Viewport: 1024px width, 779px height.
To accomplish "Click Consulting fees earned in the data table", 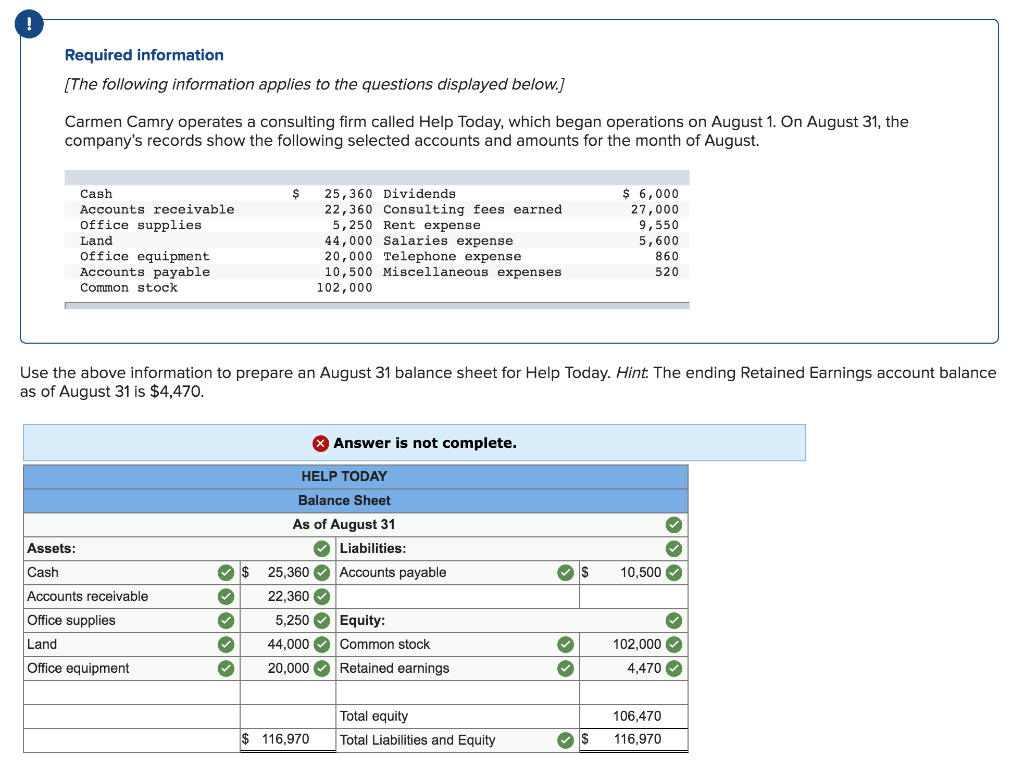I will 472,210.
